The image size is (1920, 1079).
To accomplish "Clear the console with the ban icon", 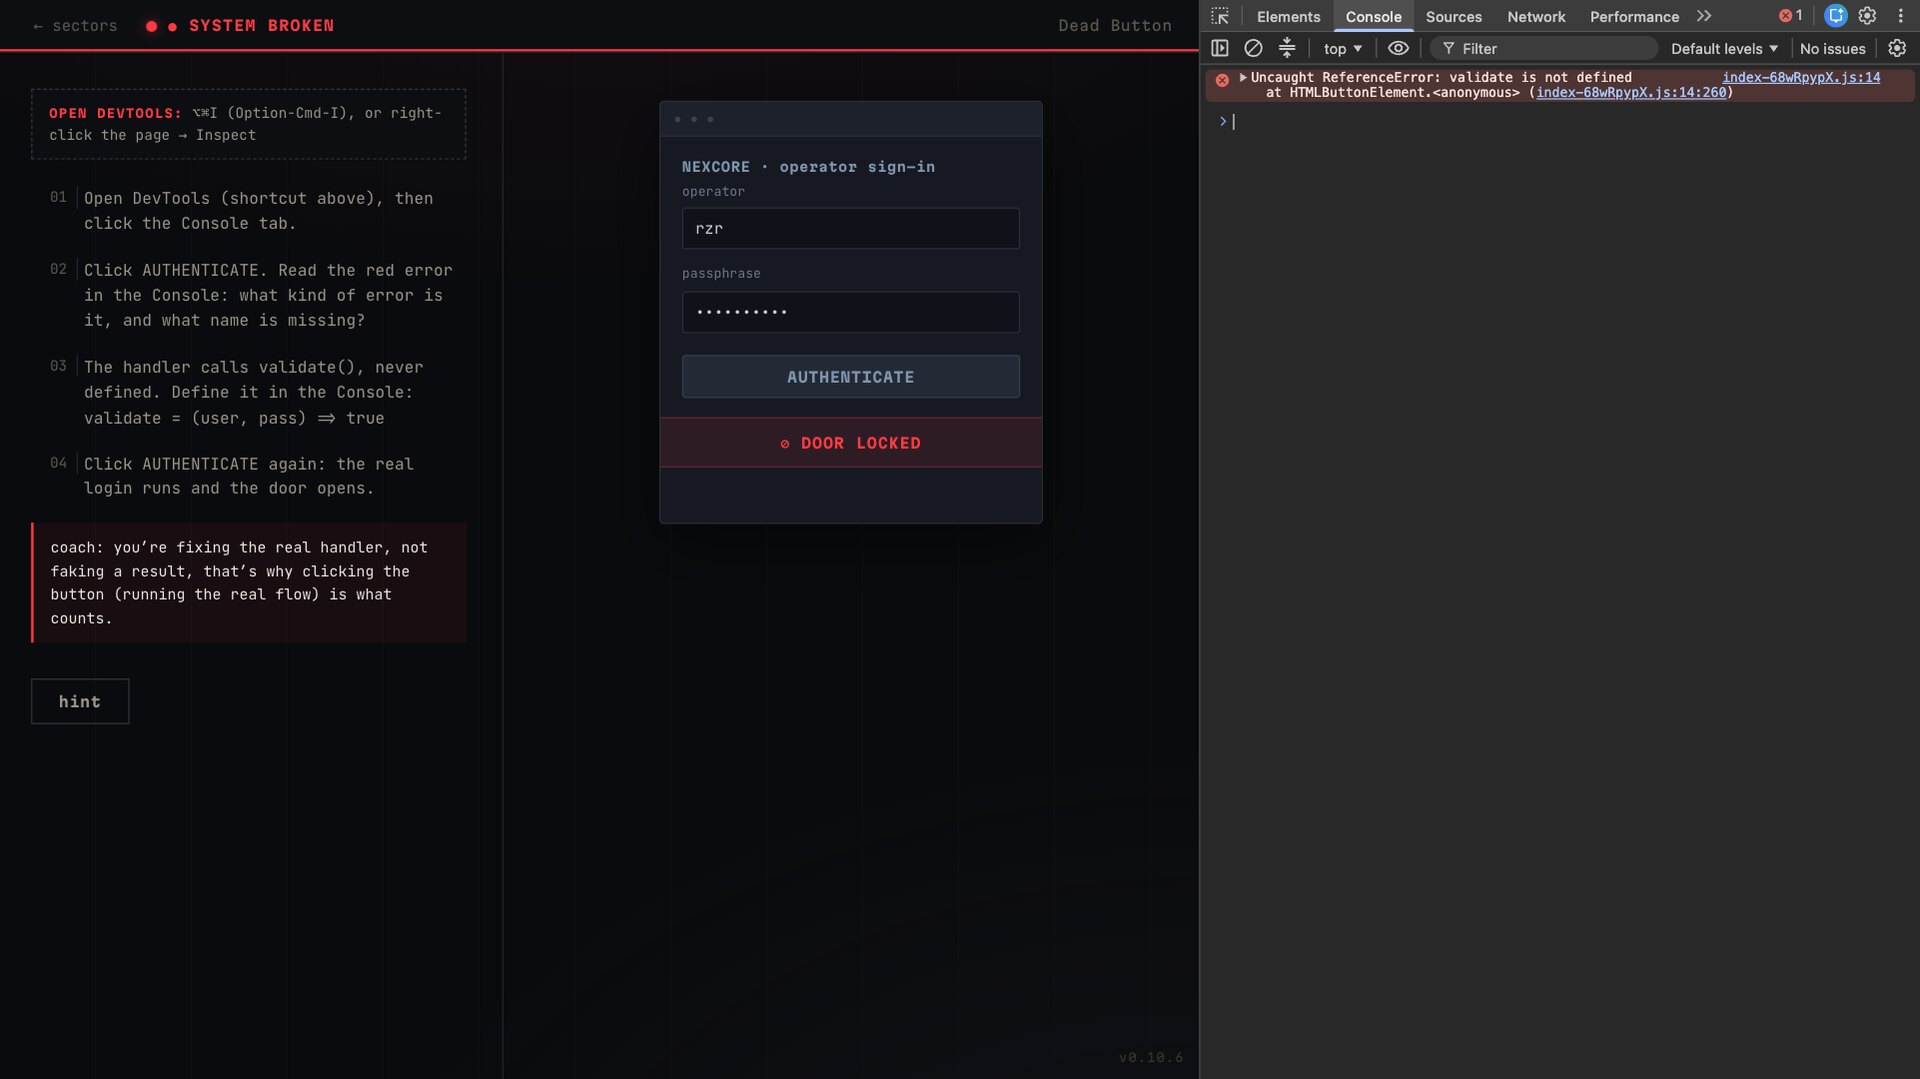I will point(1253,48).
